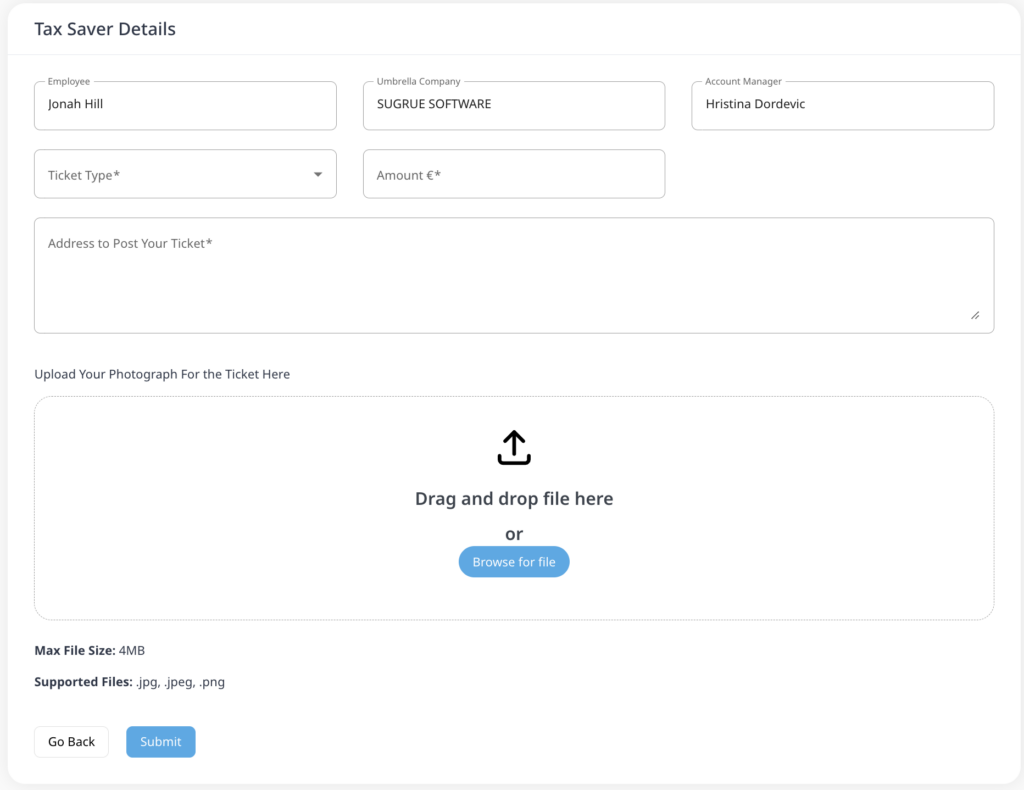Image resolution: width=1024 pixels, height=790 pixels.
Task: Click the Supported Files format text
Action: click(130, 683)
